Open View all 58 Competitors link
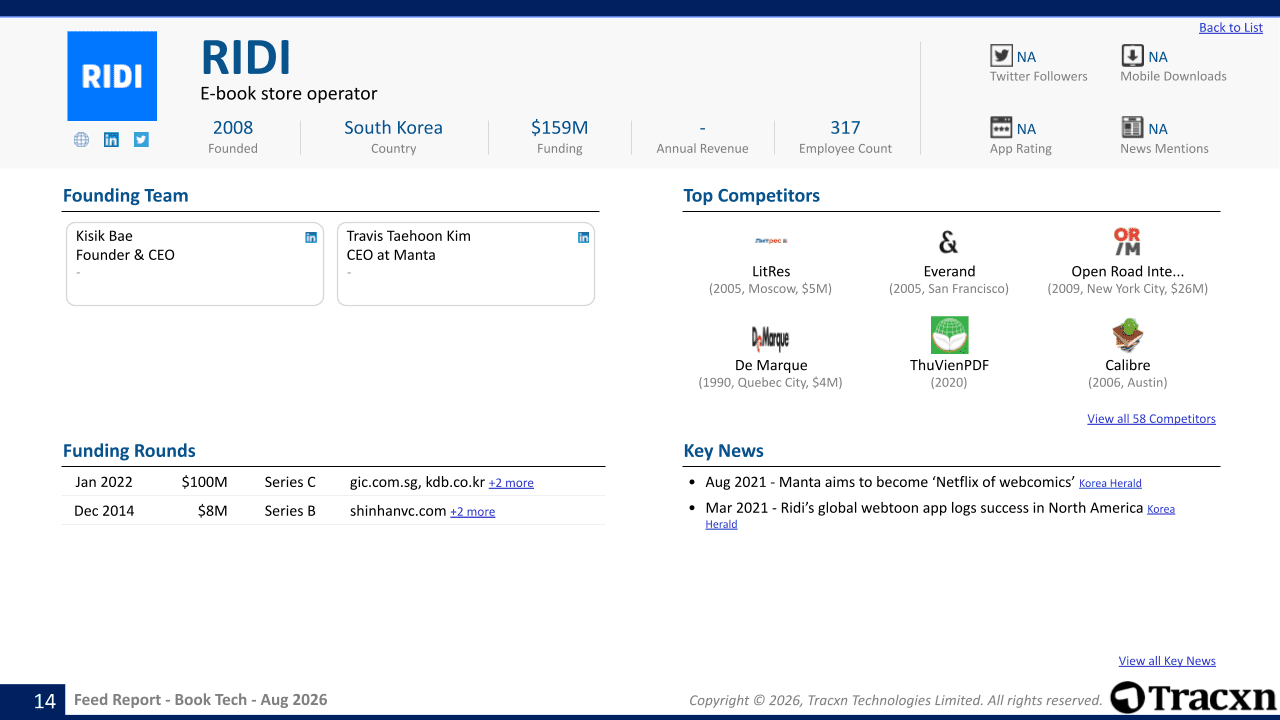The image size is (1280, 720). click(1151, 419)
